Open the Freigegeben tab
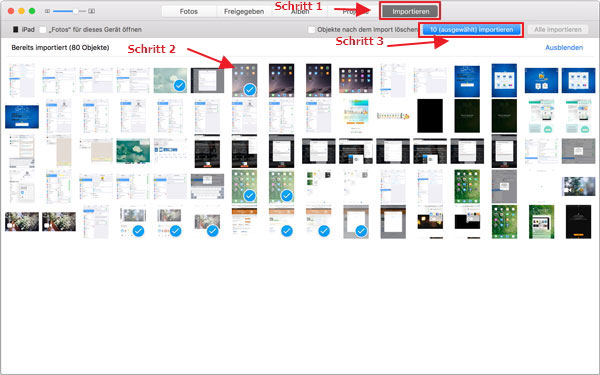Image resolution: width=600 pixels, height=375 pixels. click(244, 11)
